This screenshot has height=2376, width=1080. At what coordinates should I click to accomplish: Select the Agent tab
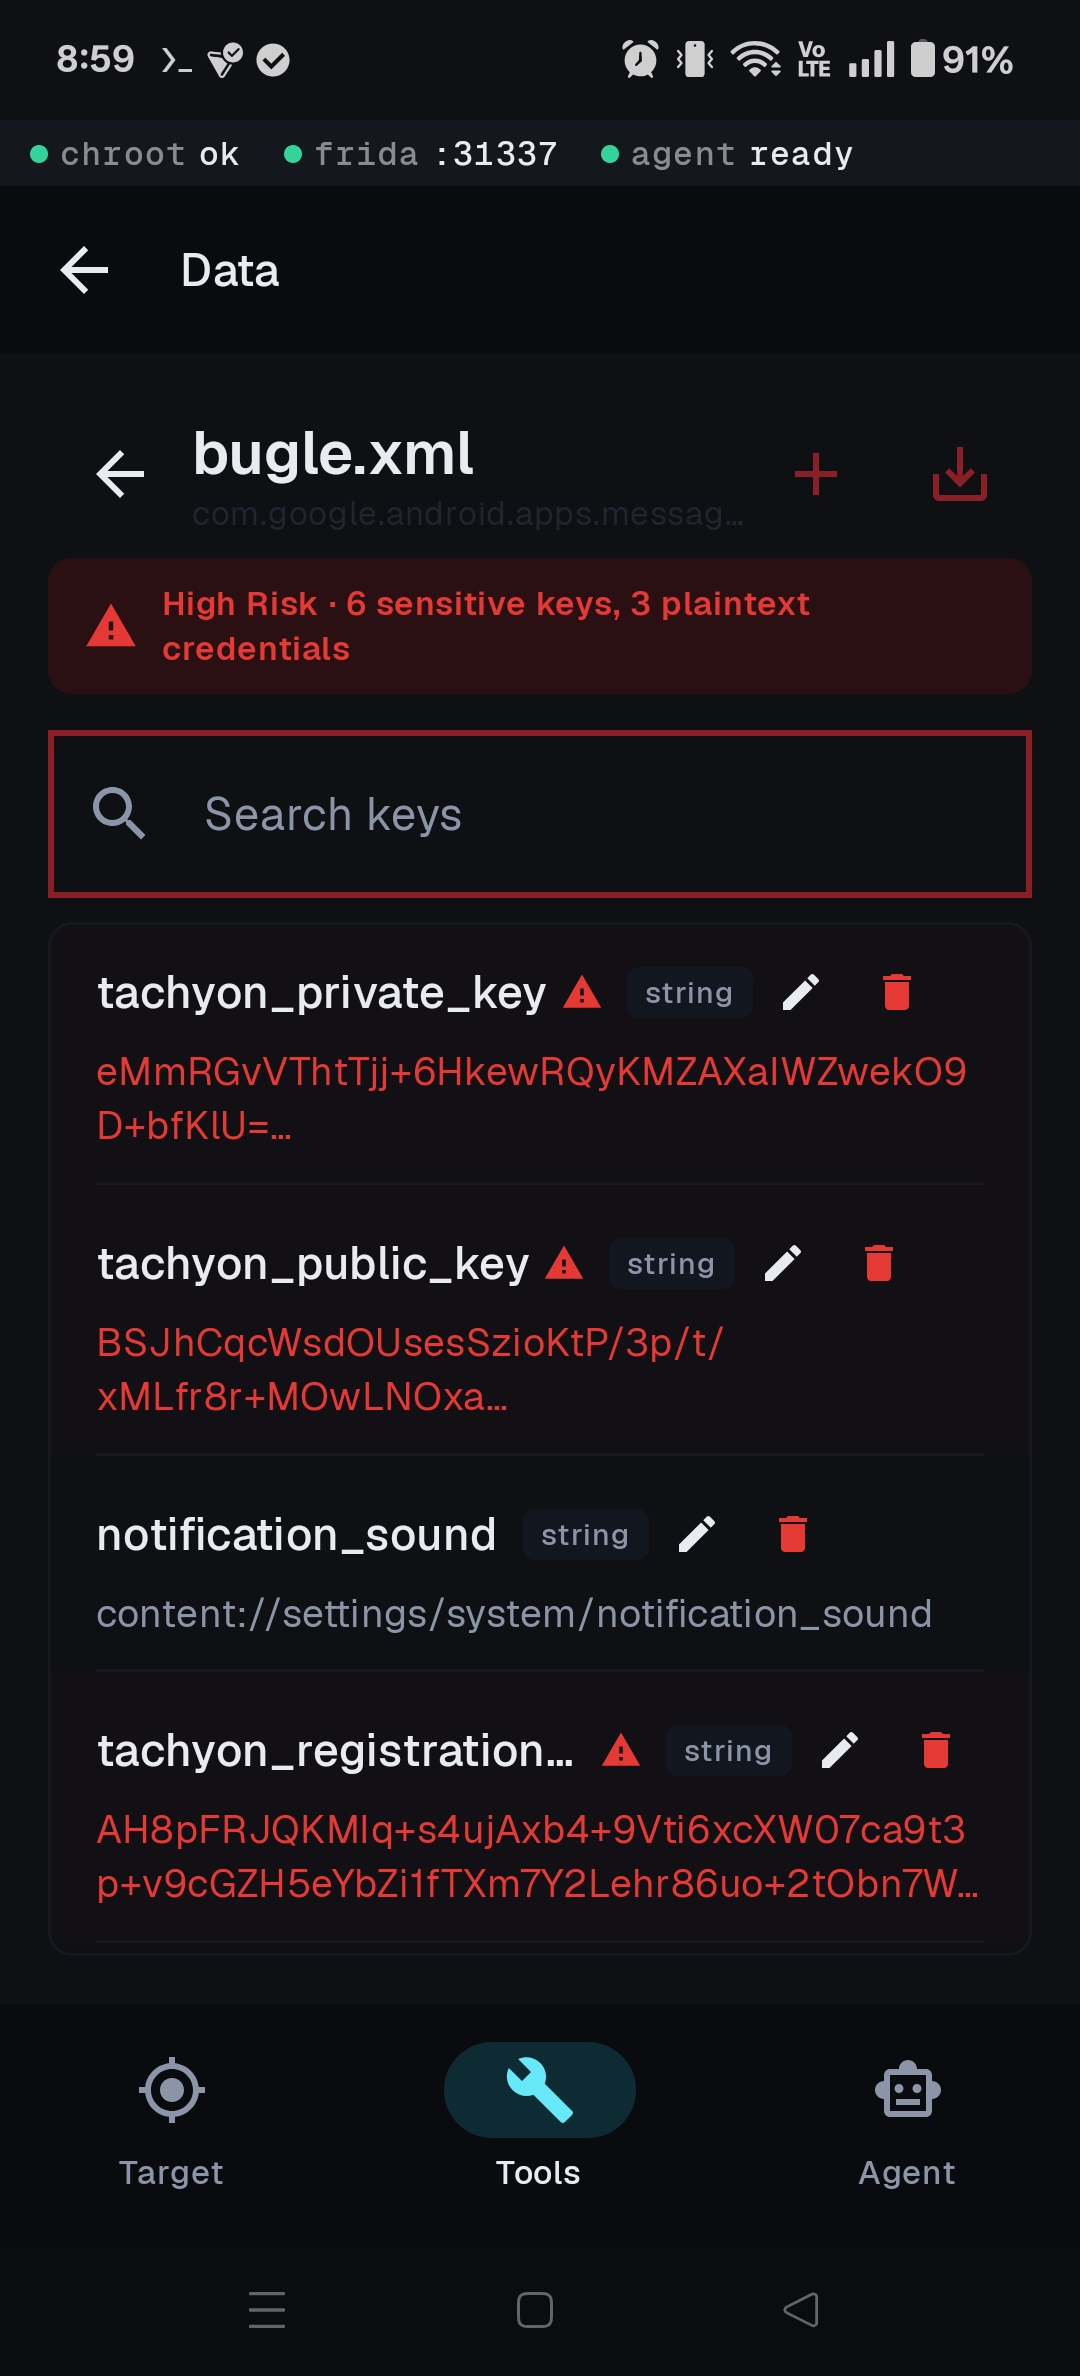click(906, 2112)
